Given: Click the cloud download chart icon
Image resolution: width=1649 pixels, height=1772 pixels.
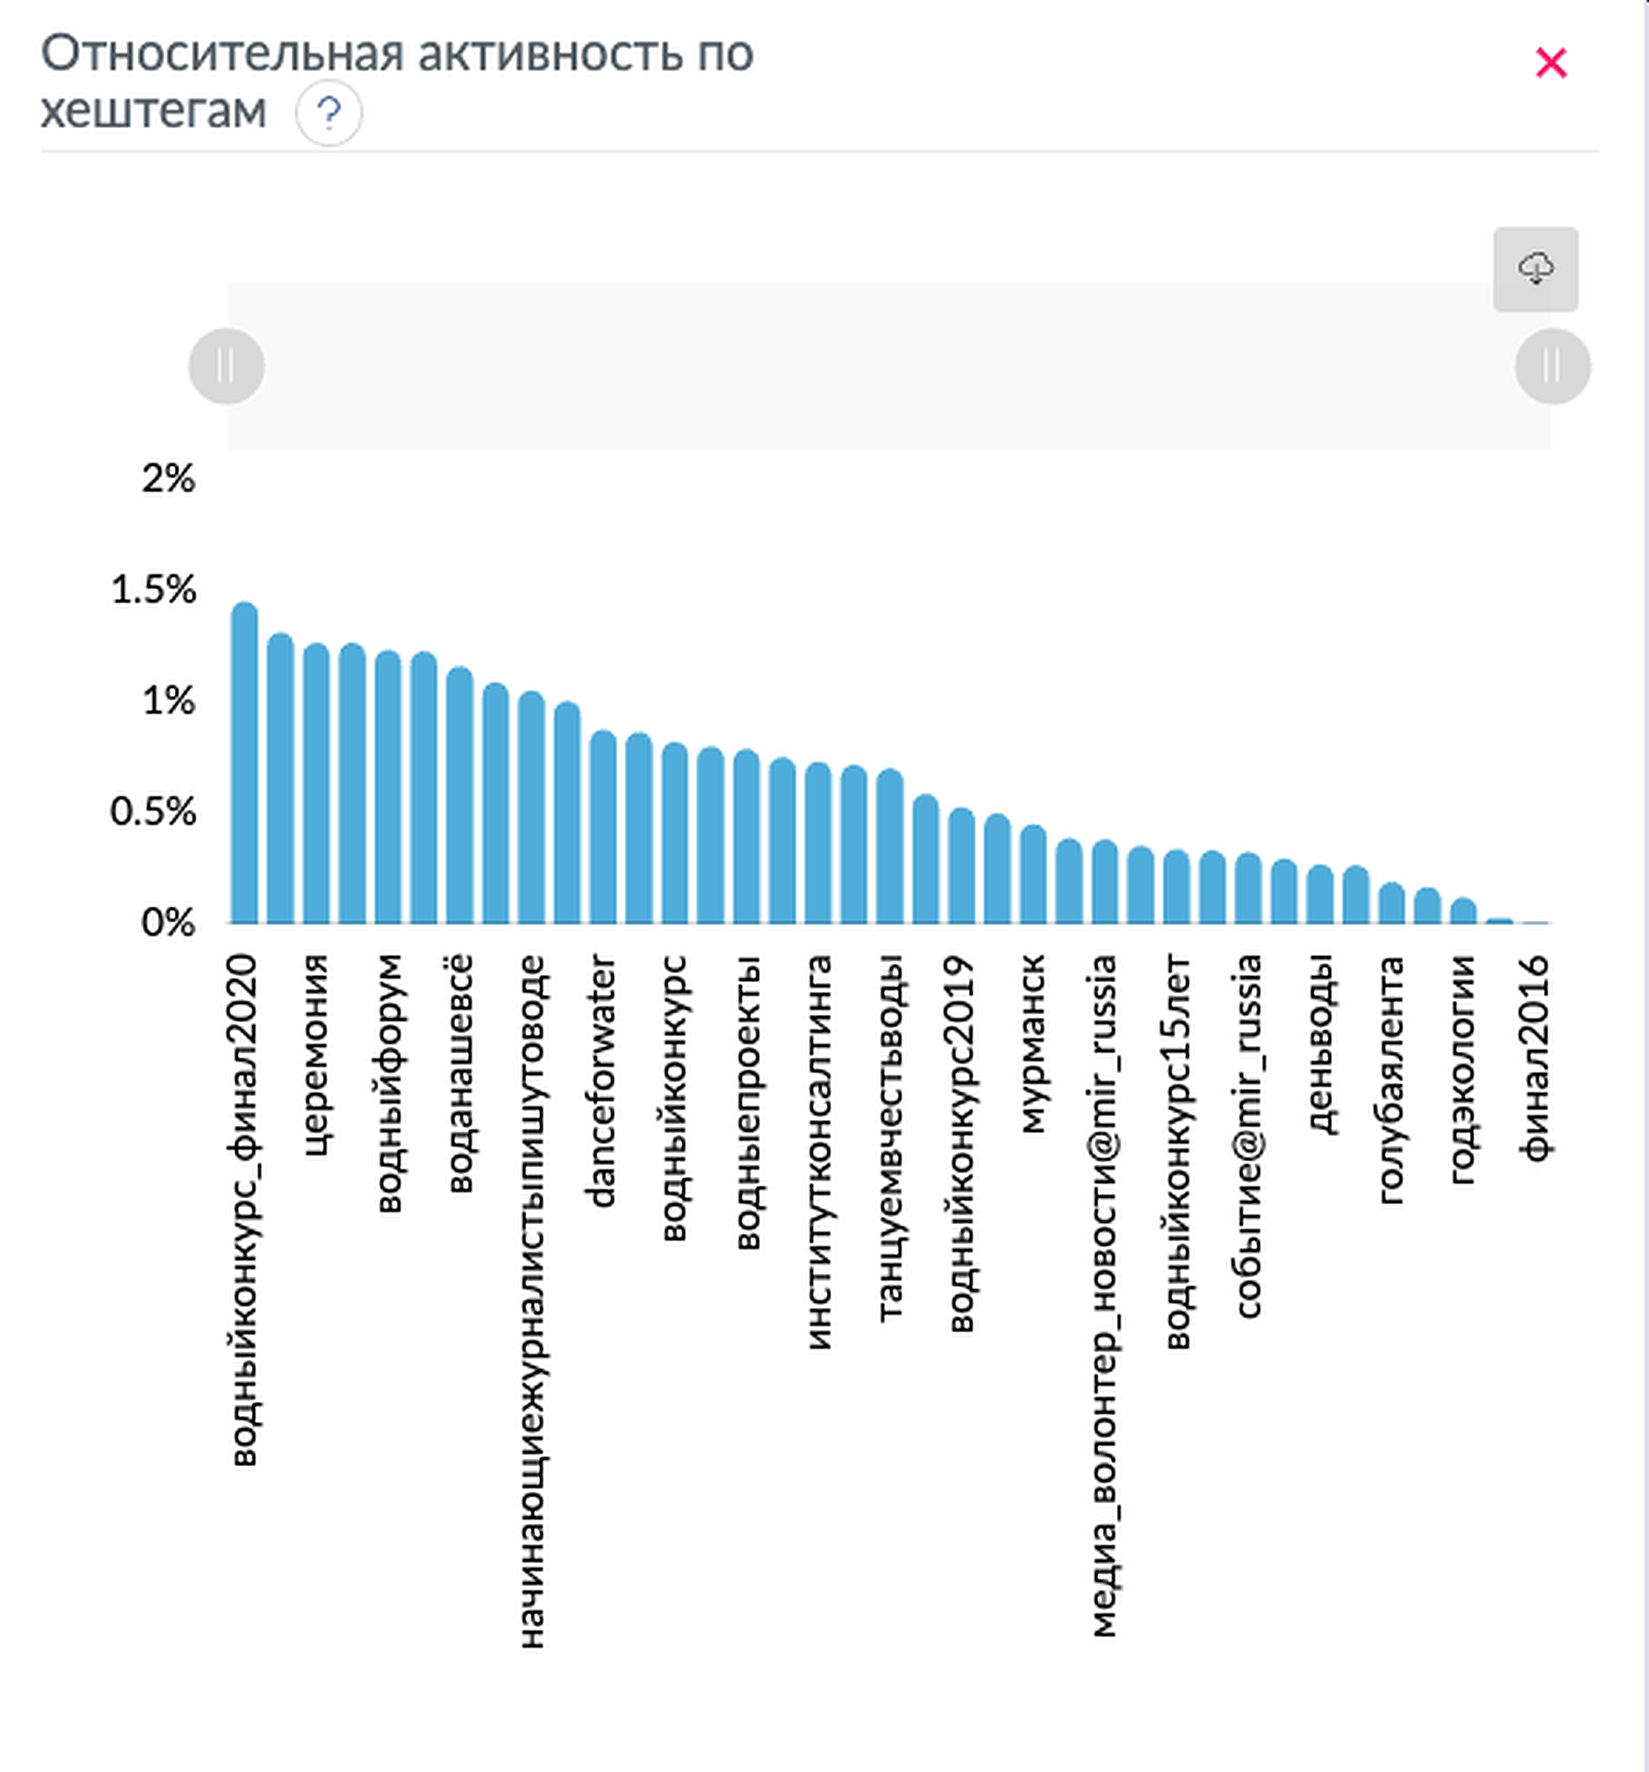Looking at the screenshot, I should (x=1535, y=269).
